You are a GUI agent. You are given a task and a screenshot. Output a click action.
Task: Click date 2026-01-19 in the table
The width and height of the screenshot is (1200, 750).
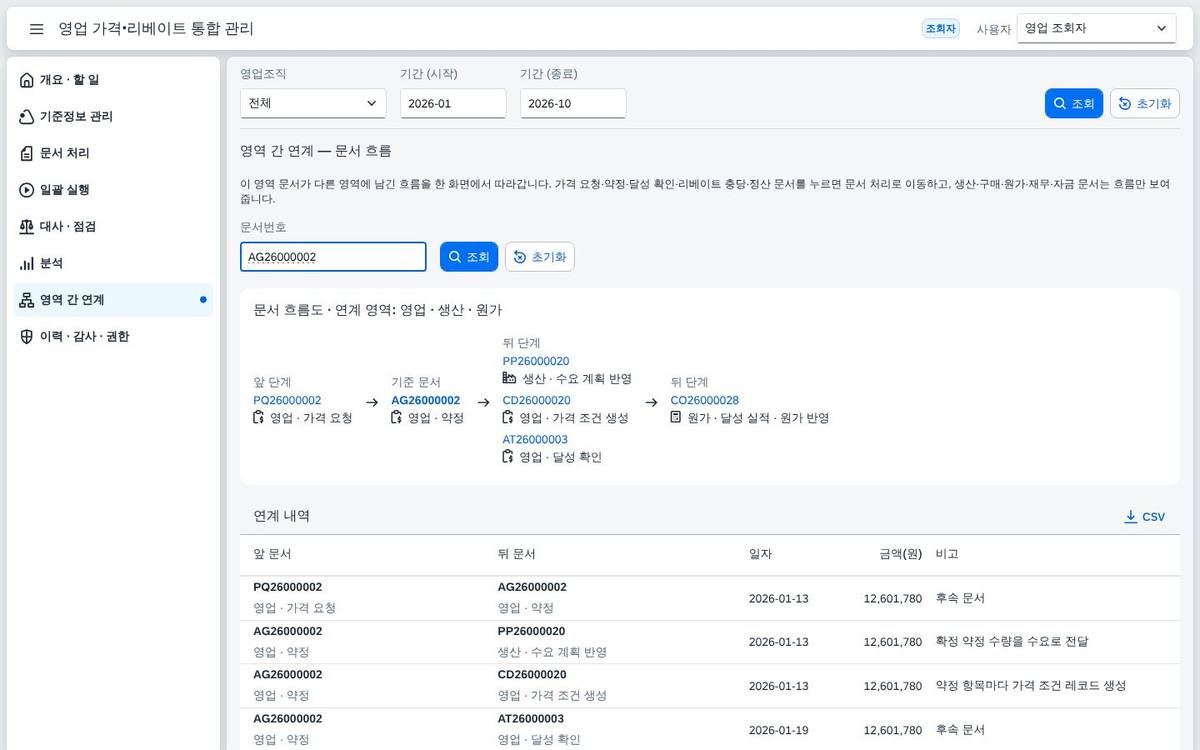[x=779, y=730]
